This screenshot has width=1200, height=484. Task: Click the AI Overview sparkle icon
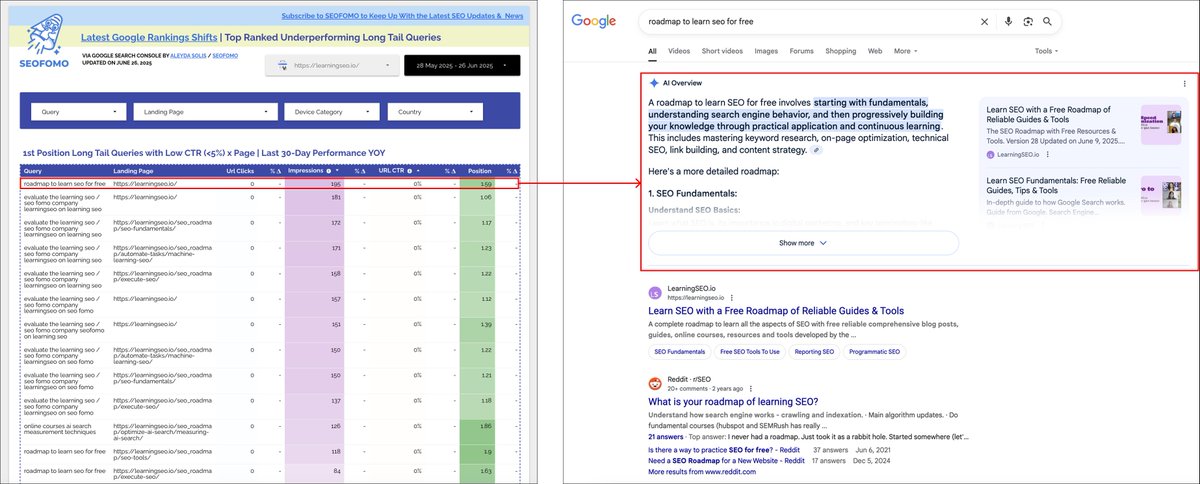pyautogui.click(x=654, y=84)
